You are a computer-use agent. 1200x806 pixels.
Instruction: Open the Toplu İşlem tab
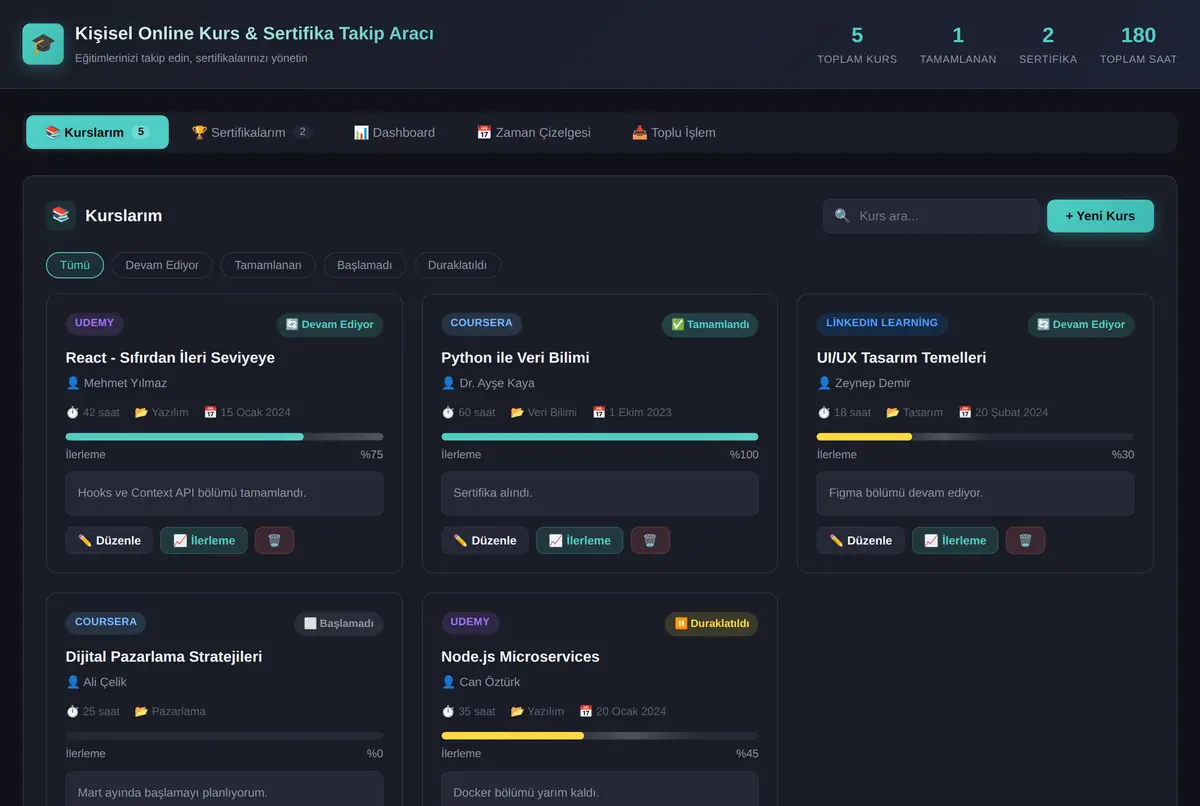(x=673, y=132)
